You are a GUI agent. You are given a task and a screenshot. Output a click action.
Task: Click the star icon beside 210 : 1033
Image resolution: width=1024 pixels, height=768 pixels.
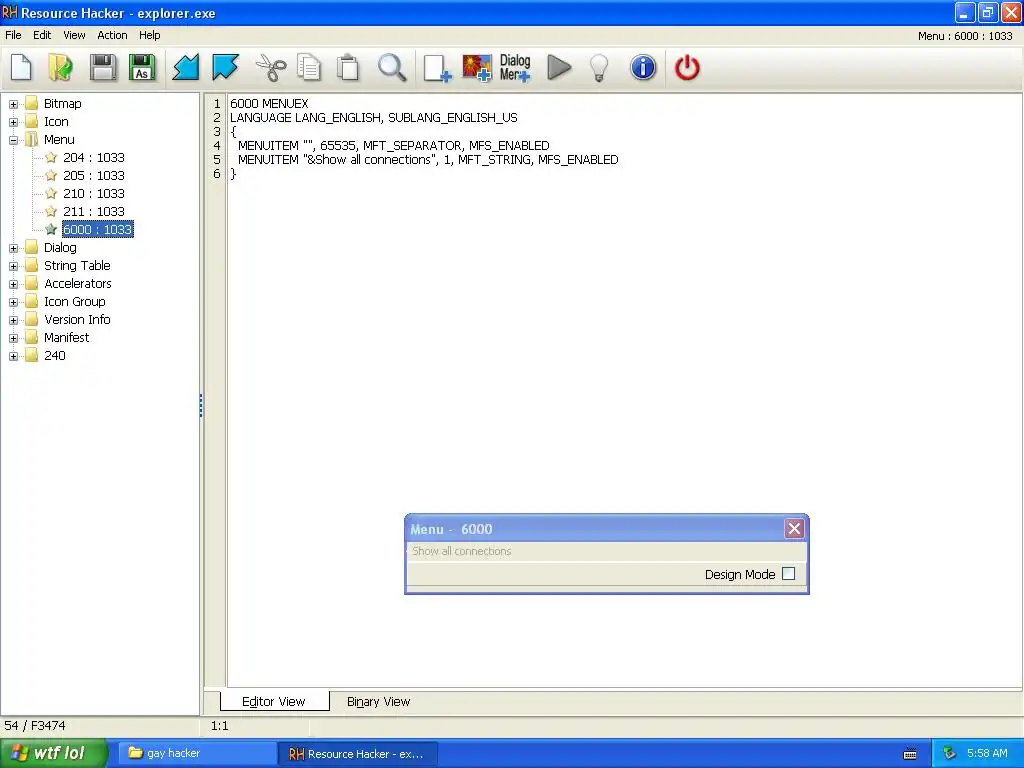coord(51,193)
